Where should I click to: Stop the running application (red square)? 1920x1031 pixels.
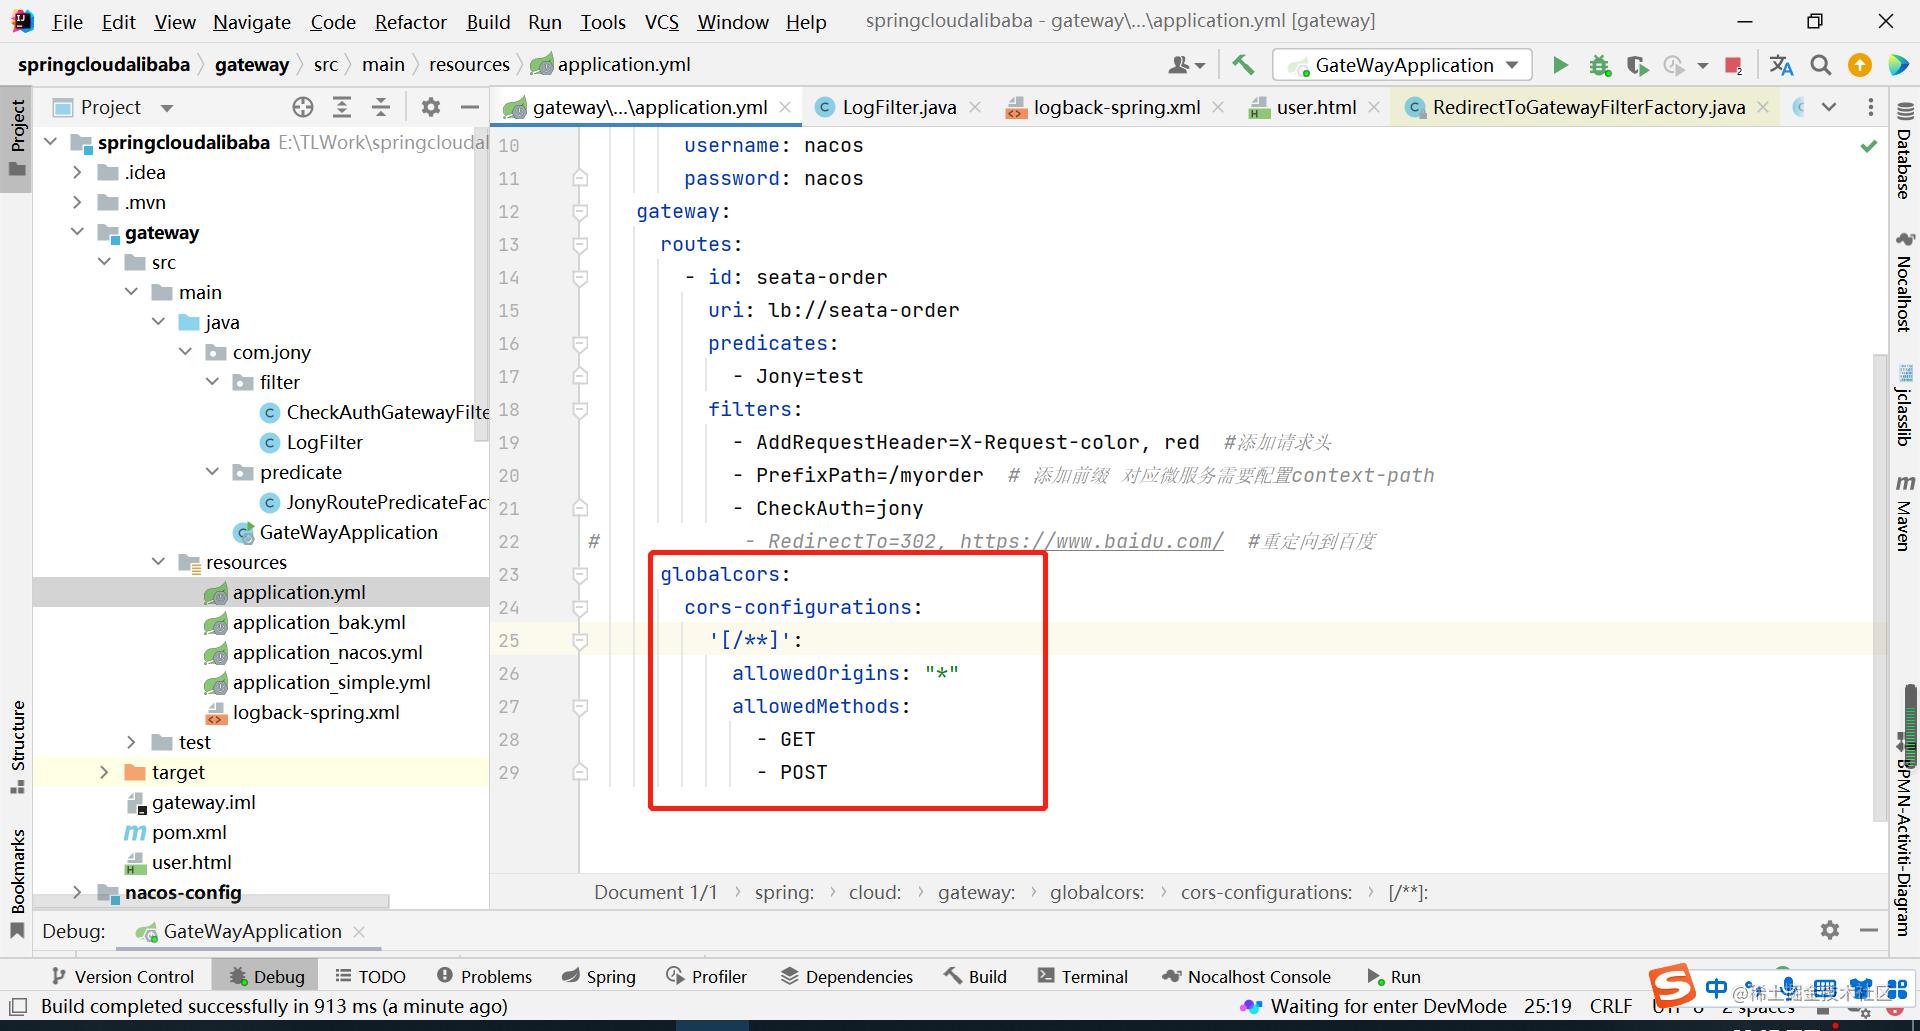[1733, 65]
